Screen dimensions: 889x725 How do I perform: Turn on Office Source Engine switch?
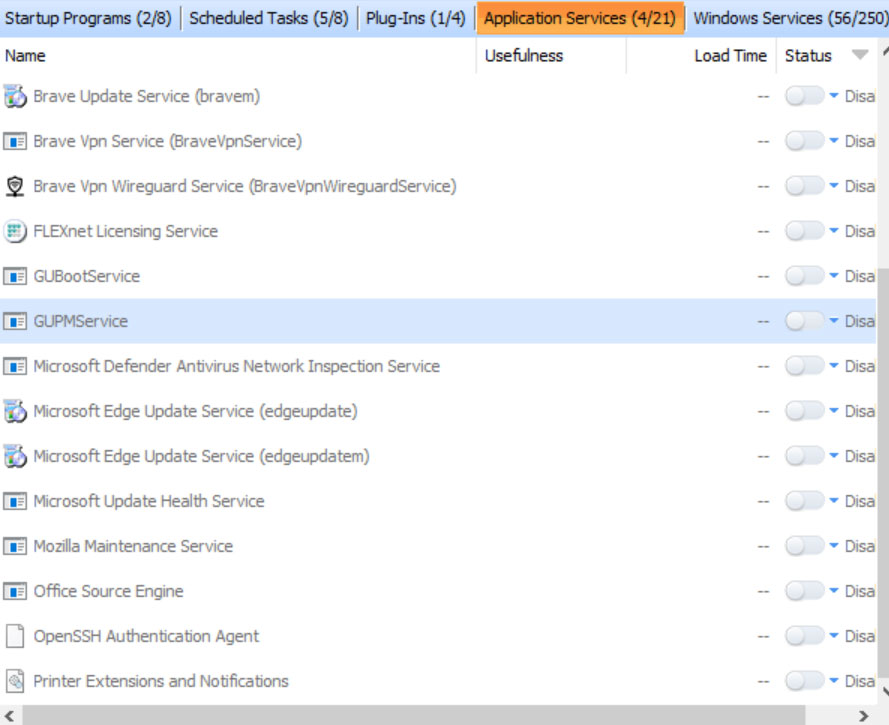pyautogui.click(x=805, y=591)
